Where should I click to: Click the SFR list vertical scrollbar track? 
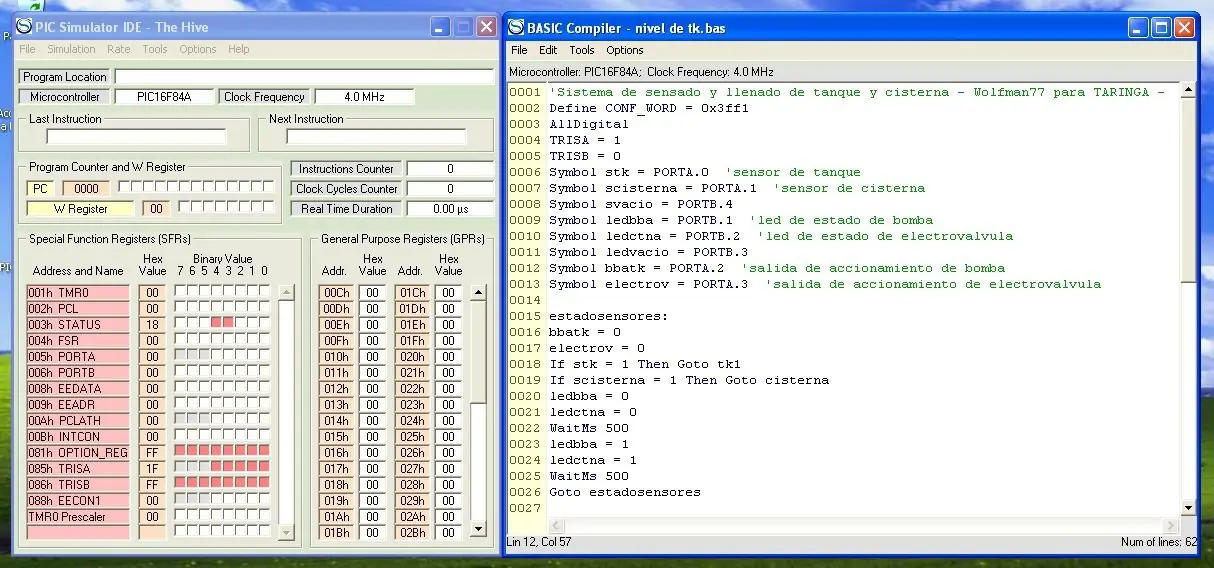click(x=286, y=411)
